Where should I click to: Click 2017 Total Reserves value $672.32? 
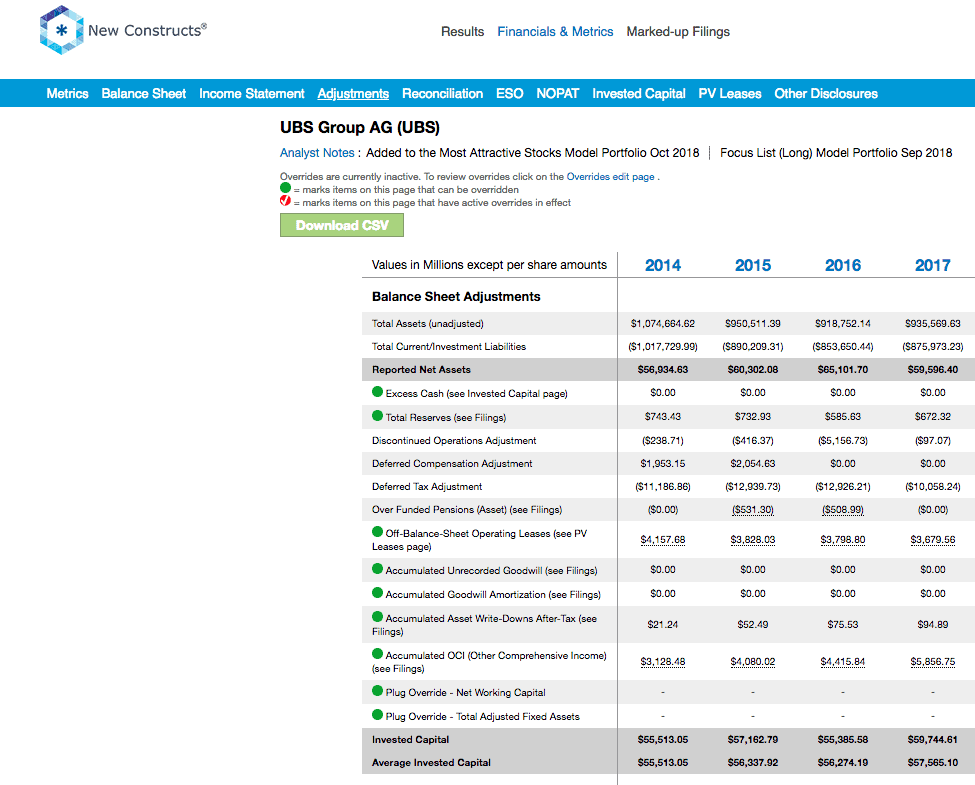tap(933, 417)
